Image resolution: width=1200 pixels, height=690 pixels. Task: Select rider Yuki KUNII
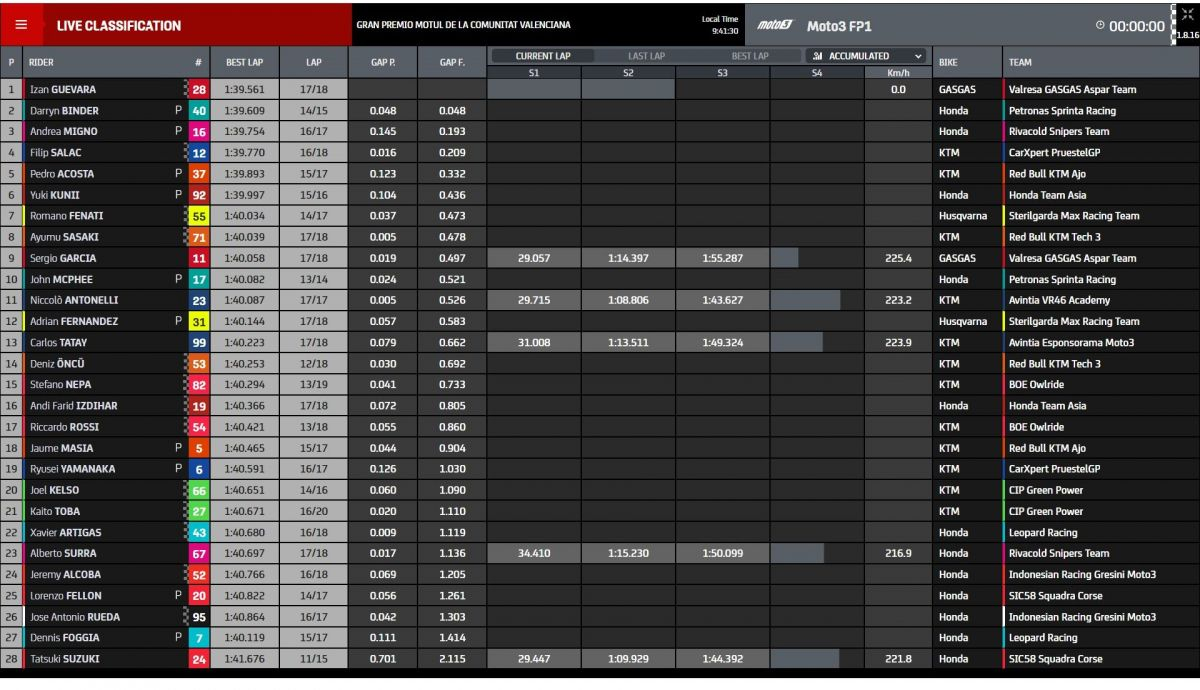pos(54,195)
